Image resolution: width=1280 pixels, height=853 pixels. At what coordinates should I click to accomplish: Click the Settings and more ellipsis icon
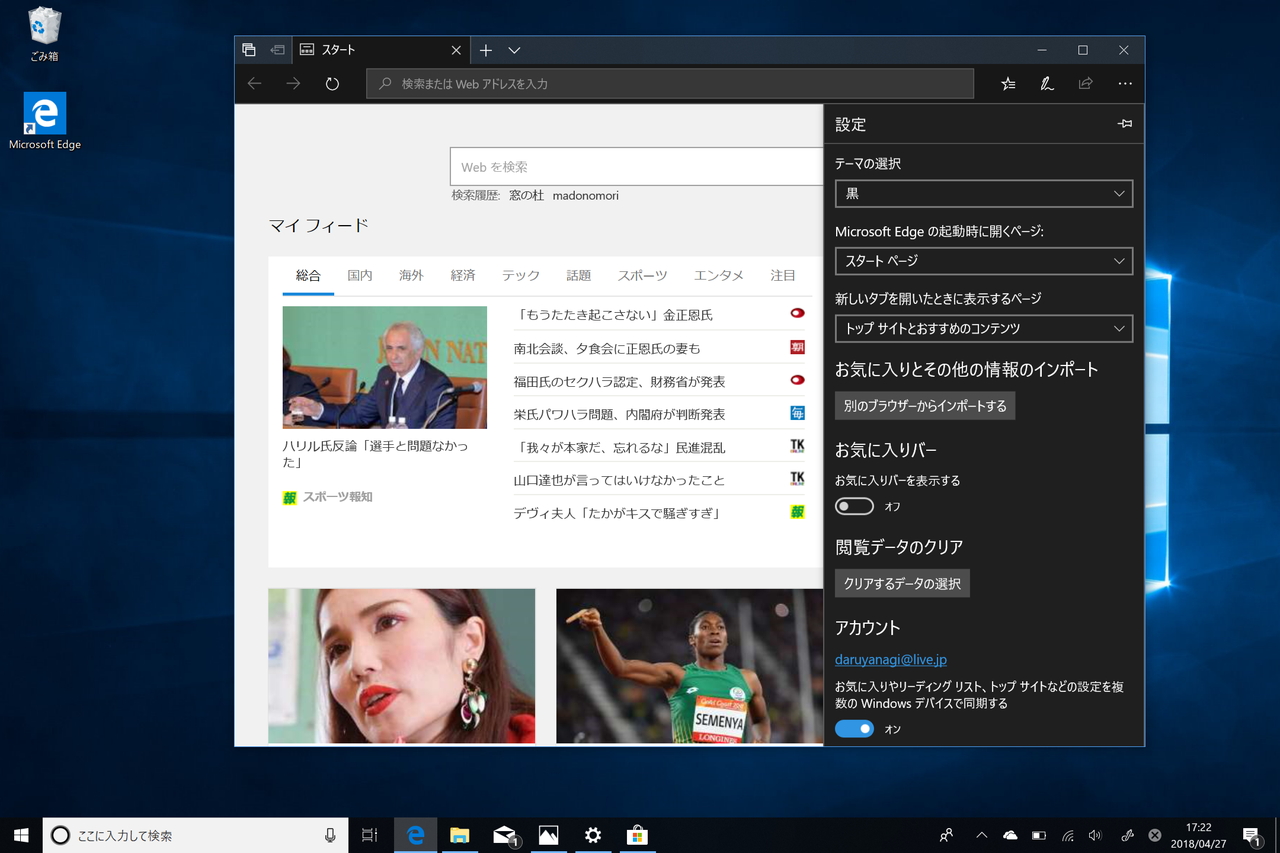click(1124, 83)
